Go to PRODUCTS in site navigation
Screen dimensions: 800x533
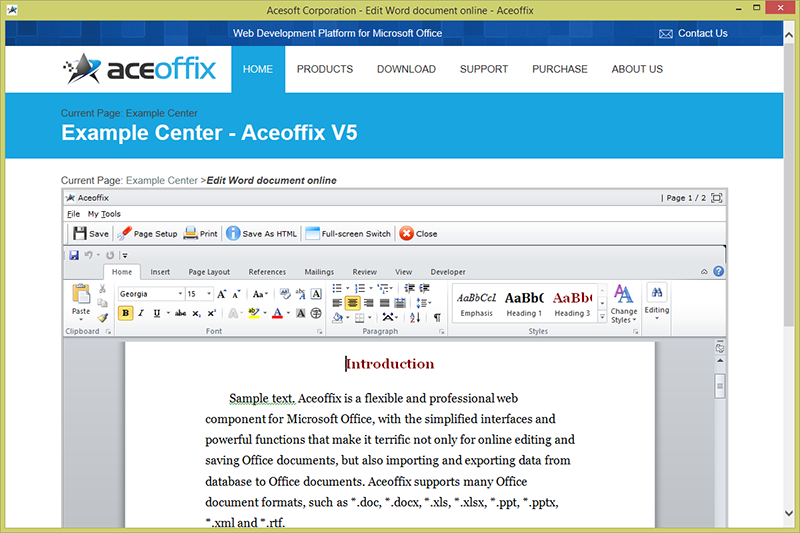pyautogui.click(x=325, y=69)
